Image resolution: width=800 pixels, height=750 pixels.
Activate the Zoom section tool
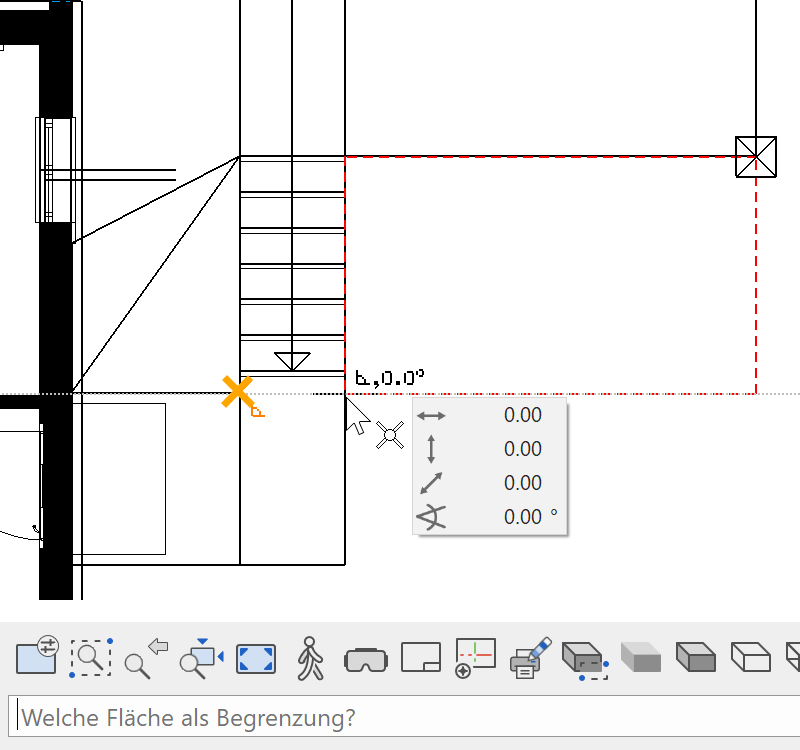(90, 658)
